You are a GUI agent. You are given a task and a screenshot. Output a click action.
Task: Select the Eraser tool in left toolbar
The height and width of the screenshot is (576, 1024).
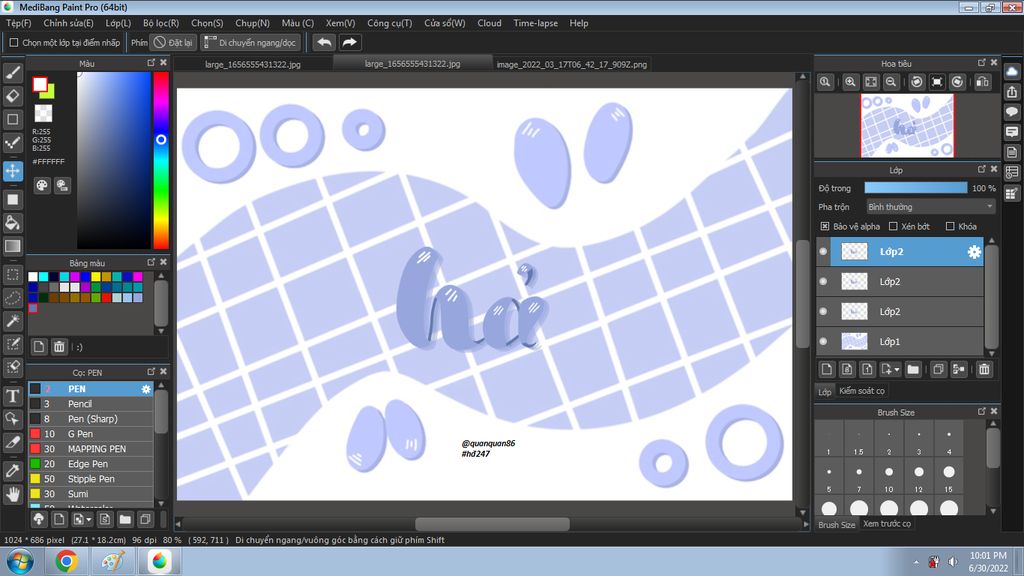[x=12, y=96]
